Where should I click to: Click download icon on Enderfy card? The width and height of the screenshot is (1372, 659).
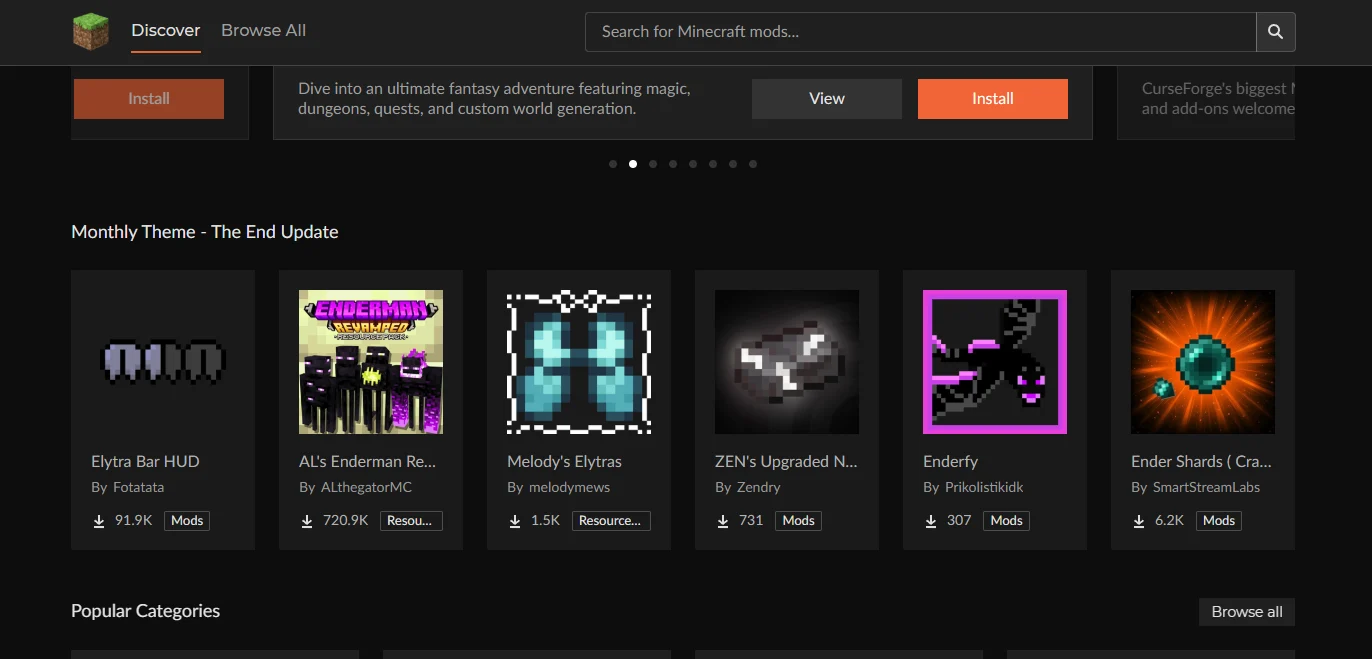point(931,521)
